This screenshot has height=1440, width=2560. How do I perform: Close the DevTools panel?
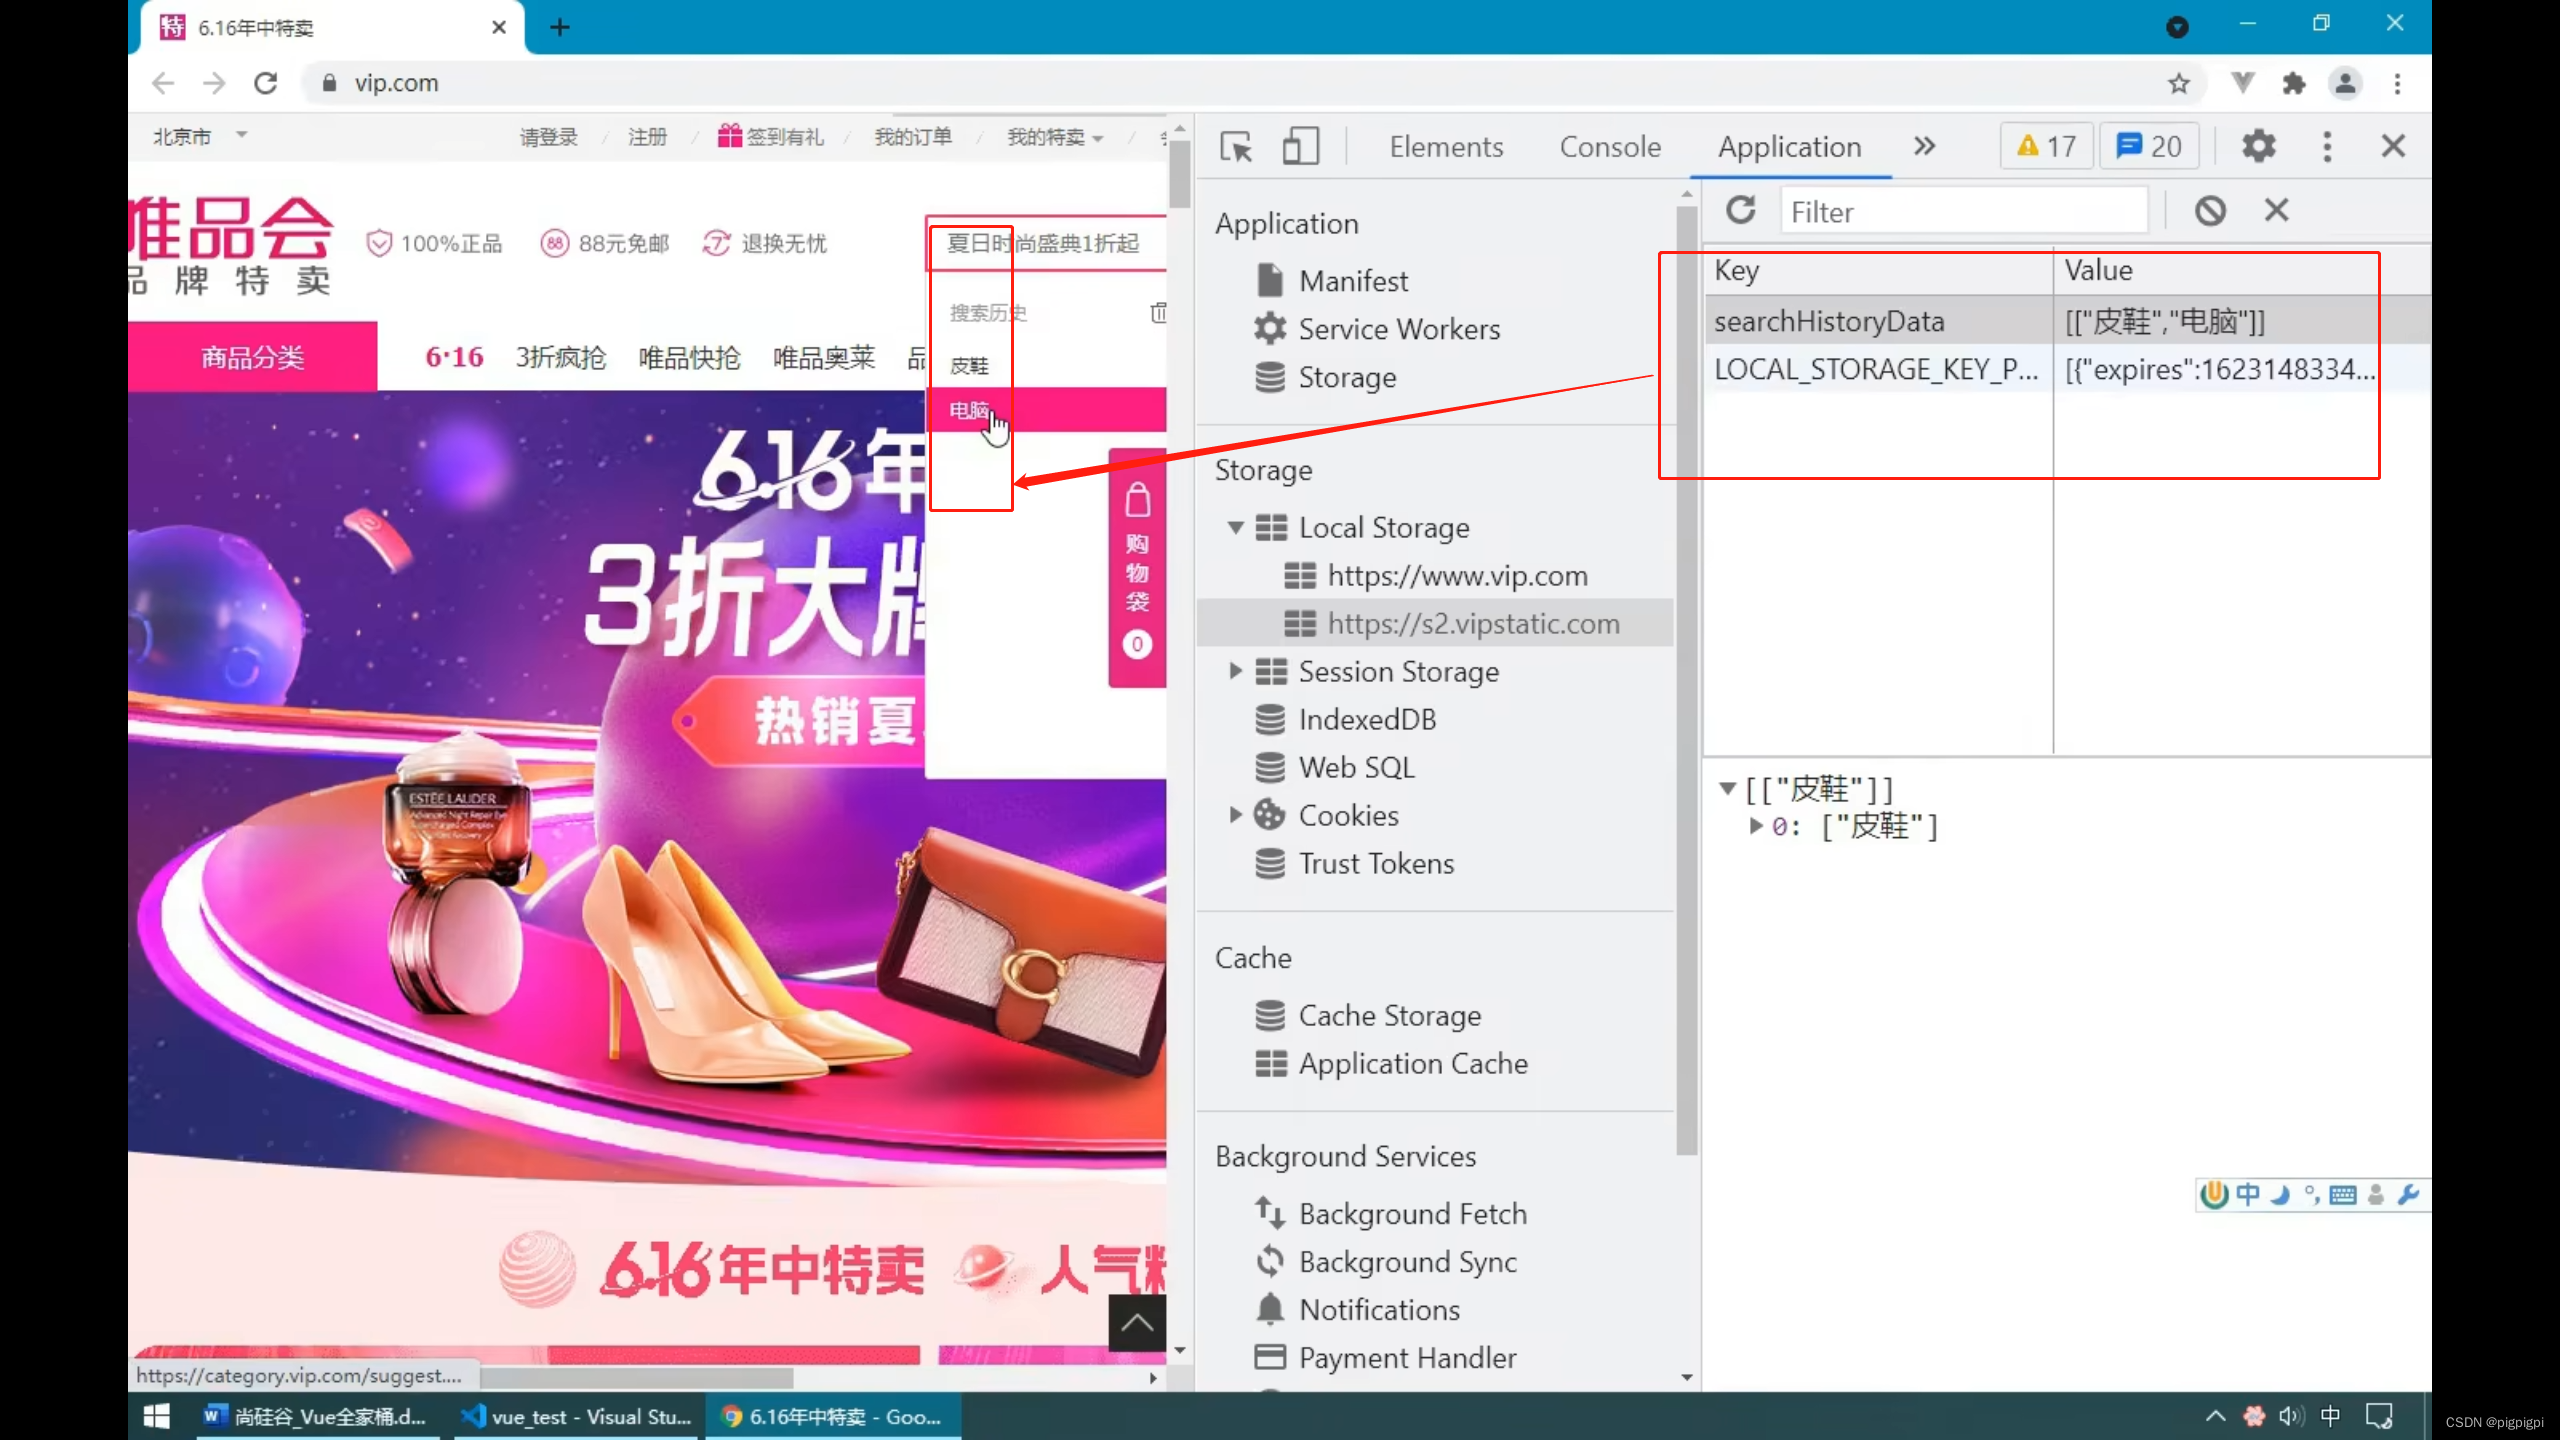tap(2393, 146)
